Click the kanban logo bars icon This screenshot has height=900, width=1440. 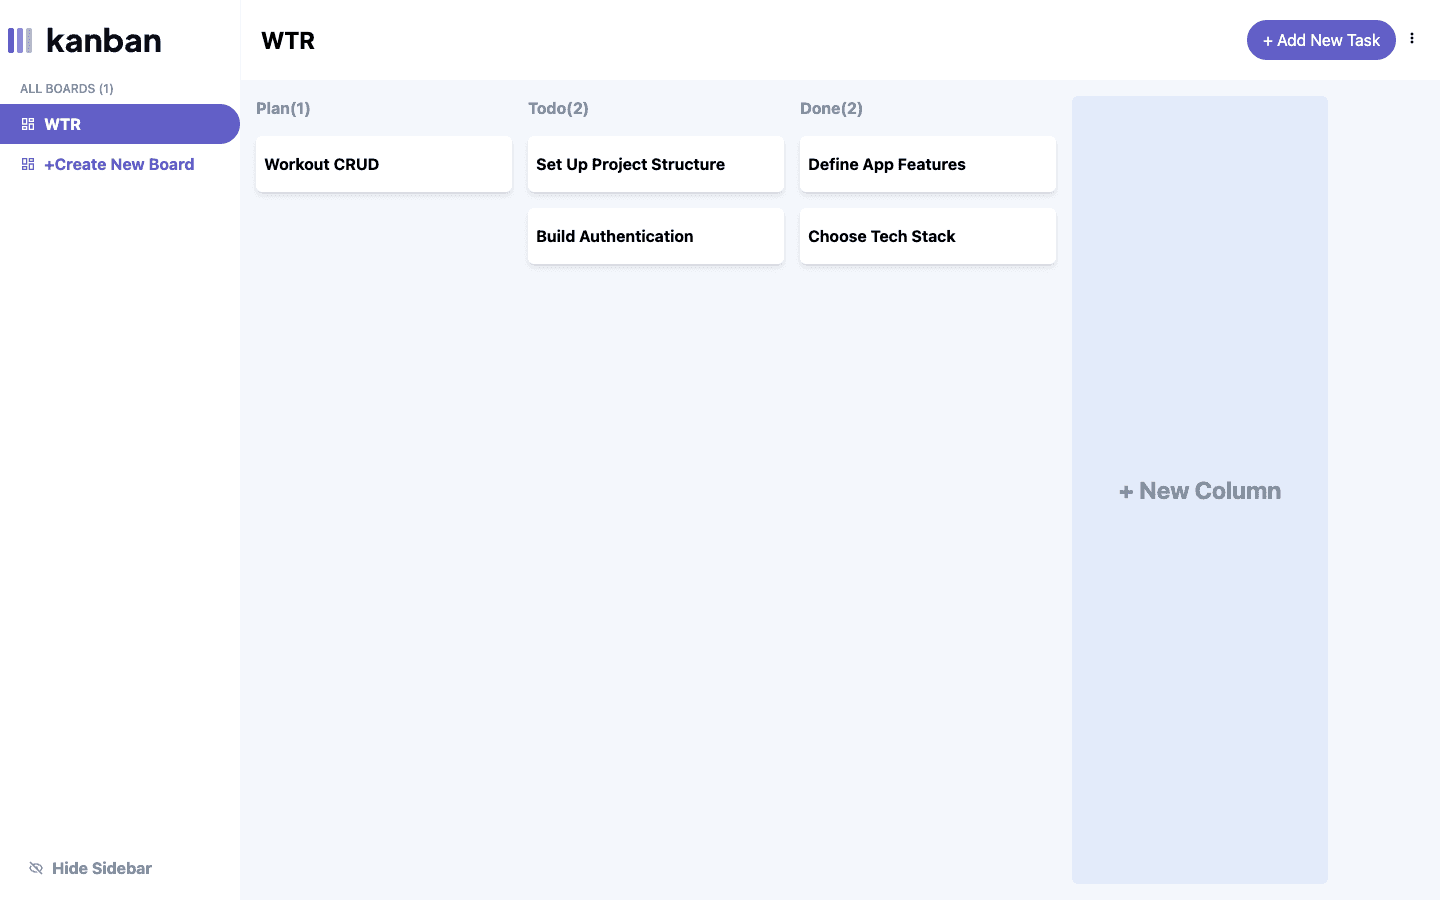[20, 40]
